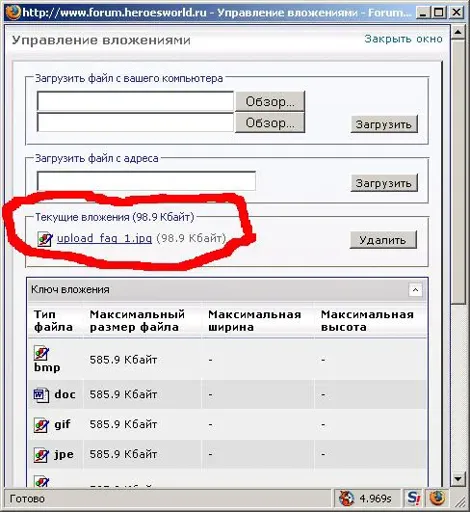Click Загрузить to upload from address
This screenshot has width=470, height=512.
pyautogui.click(x=384, y=183)
